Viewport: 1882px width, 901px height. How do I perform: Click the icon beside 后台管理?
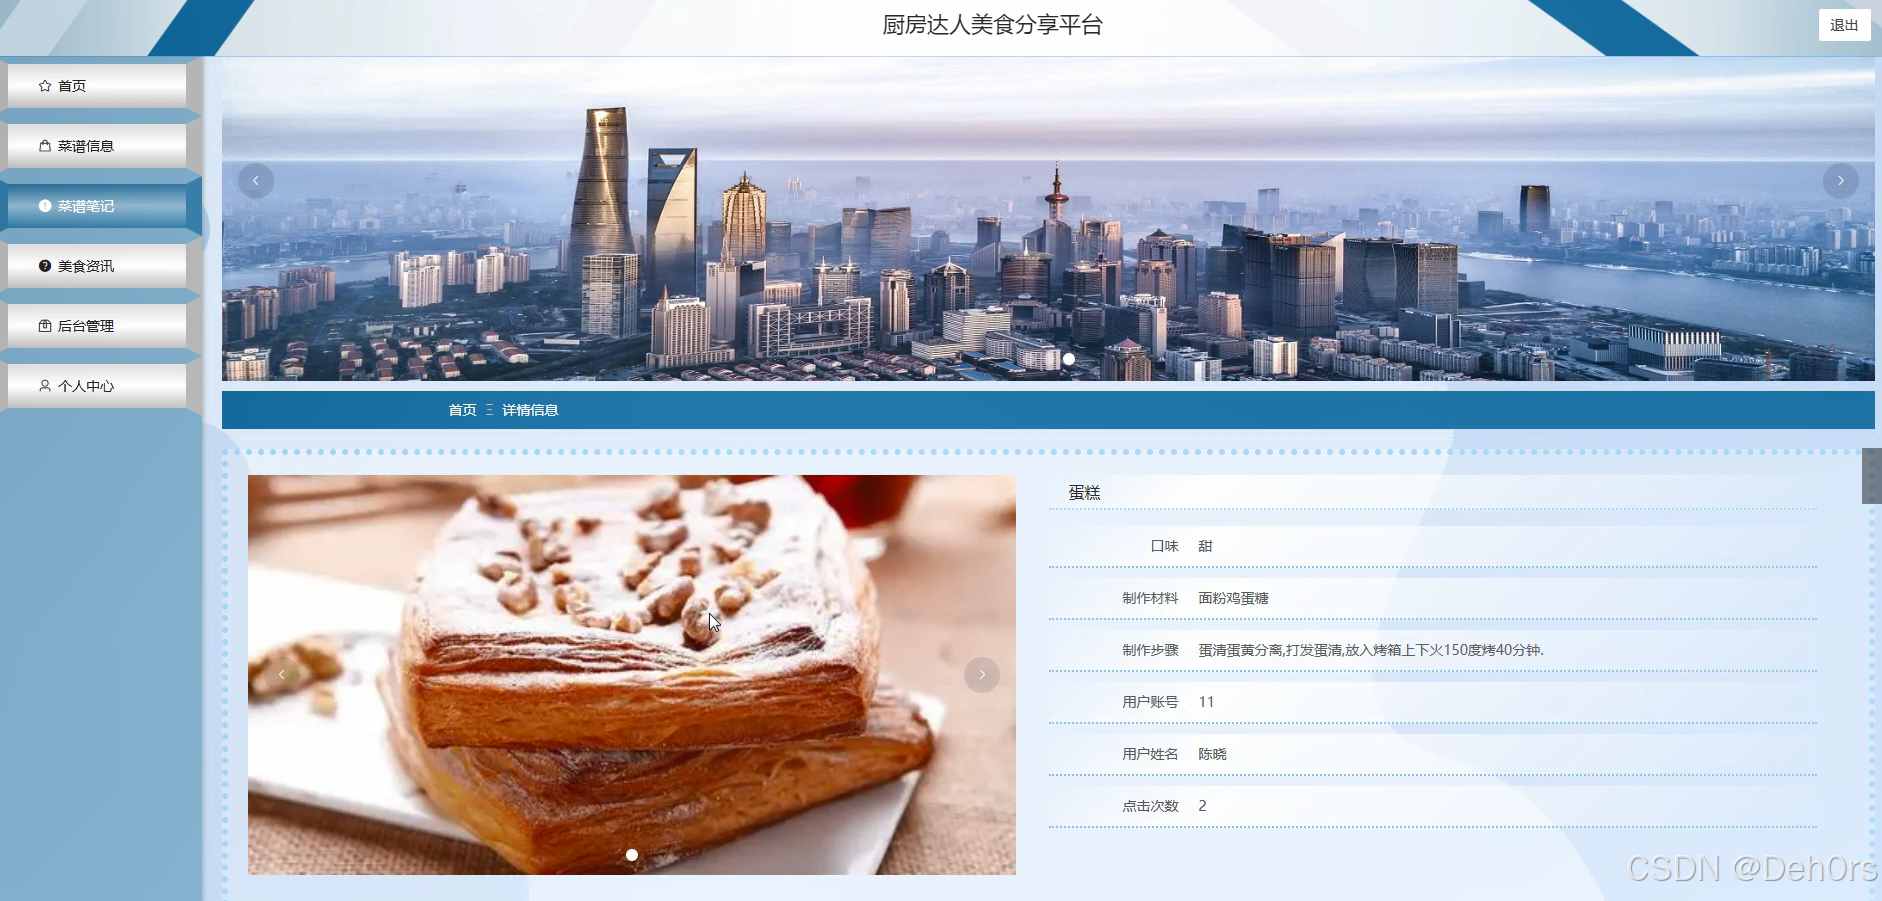point(45,326)
